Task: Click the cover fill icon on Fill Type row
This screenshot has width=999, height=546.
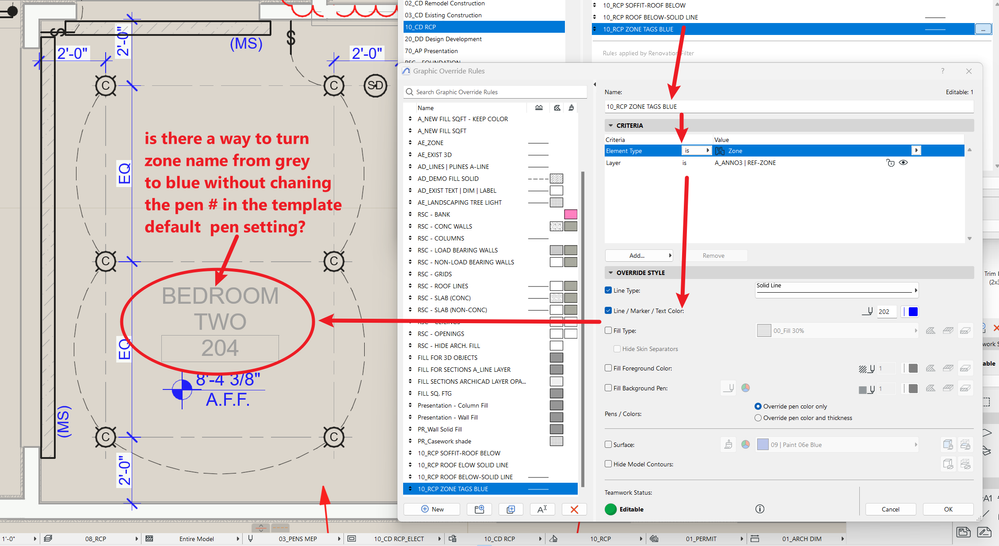Action: (948, 331)
